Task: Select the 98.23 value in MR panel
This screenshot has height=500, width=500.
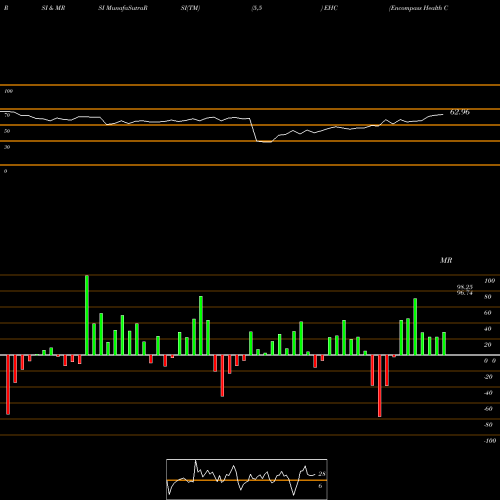Action: pyautogui.click(x=465, y=287)
